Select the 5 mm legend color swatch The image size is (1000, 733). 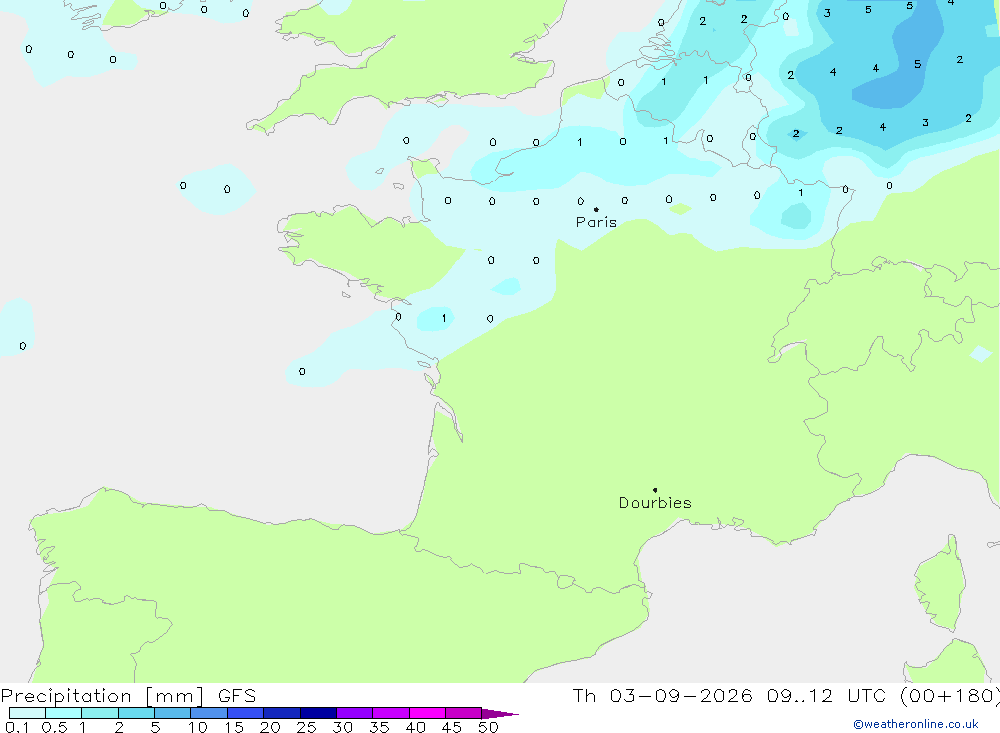[172, 713]
